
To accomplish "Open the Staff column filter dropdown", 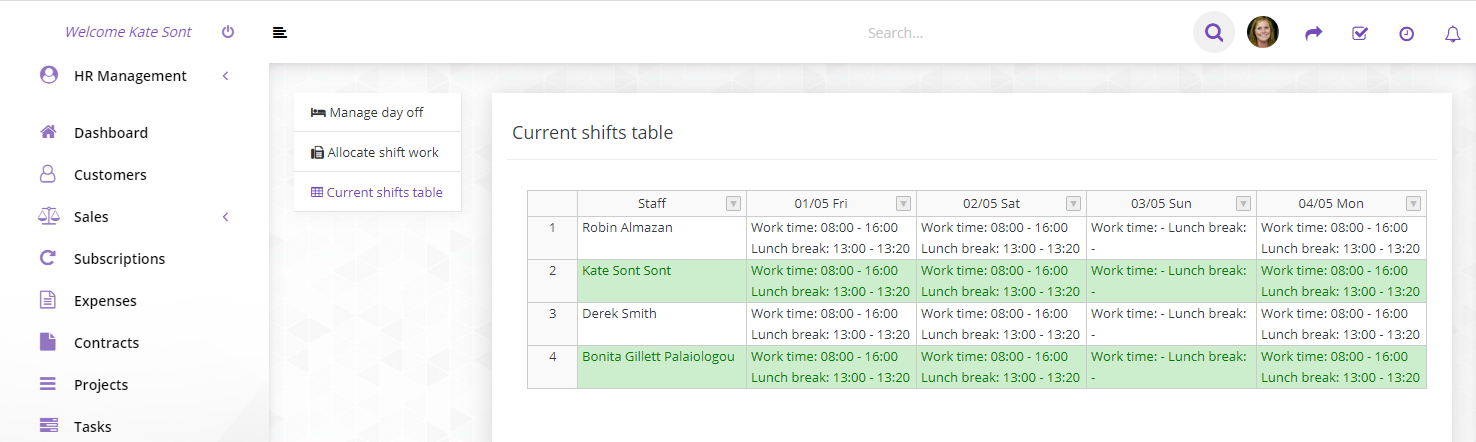I will click(733, 204).
